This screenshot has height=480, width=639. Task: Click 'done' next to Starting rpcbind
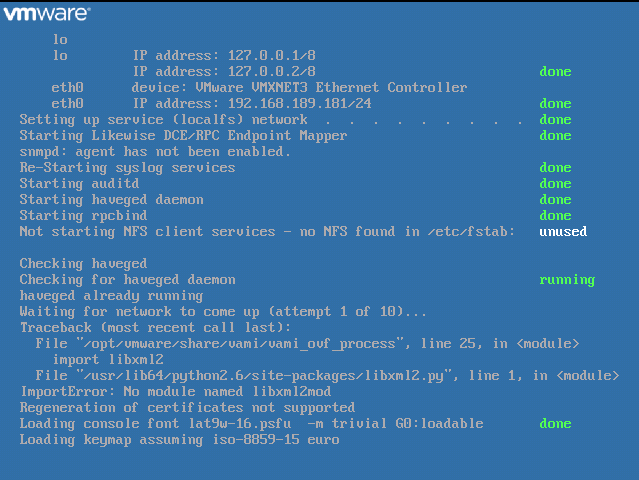(555, 216)
